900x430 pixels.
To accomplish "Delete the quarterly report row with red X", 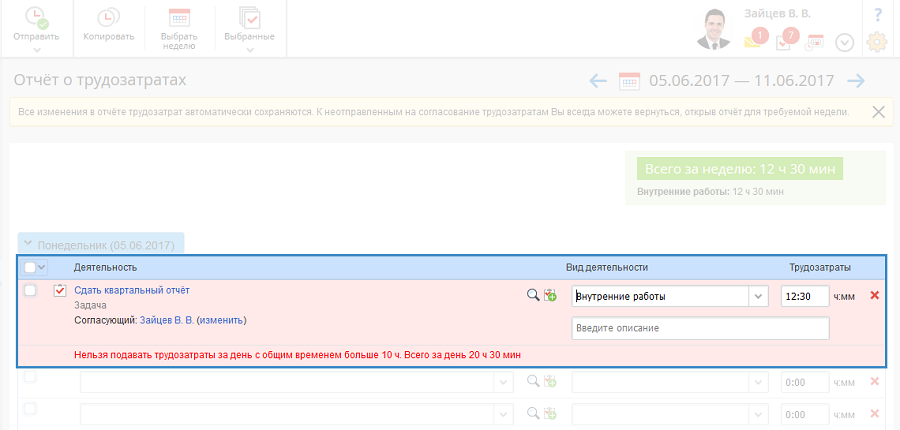I will click(x=875, y=296).
